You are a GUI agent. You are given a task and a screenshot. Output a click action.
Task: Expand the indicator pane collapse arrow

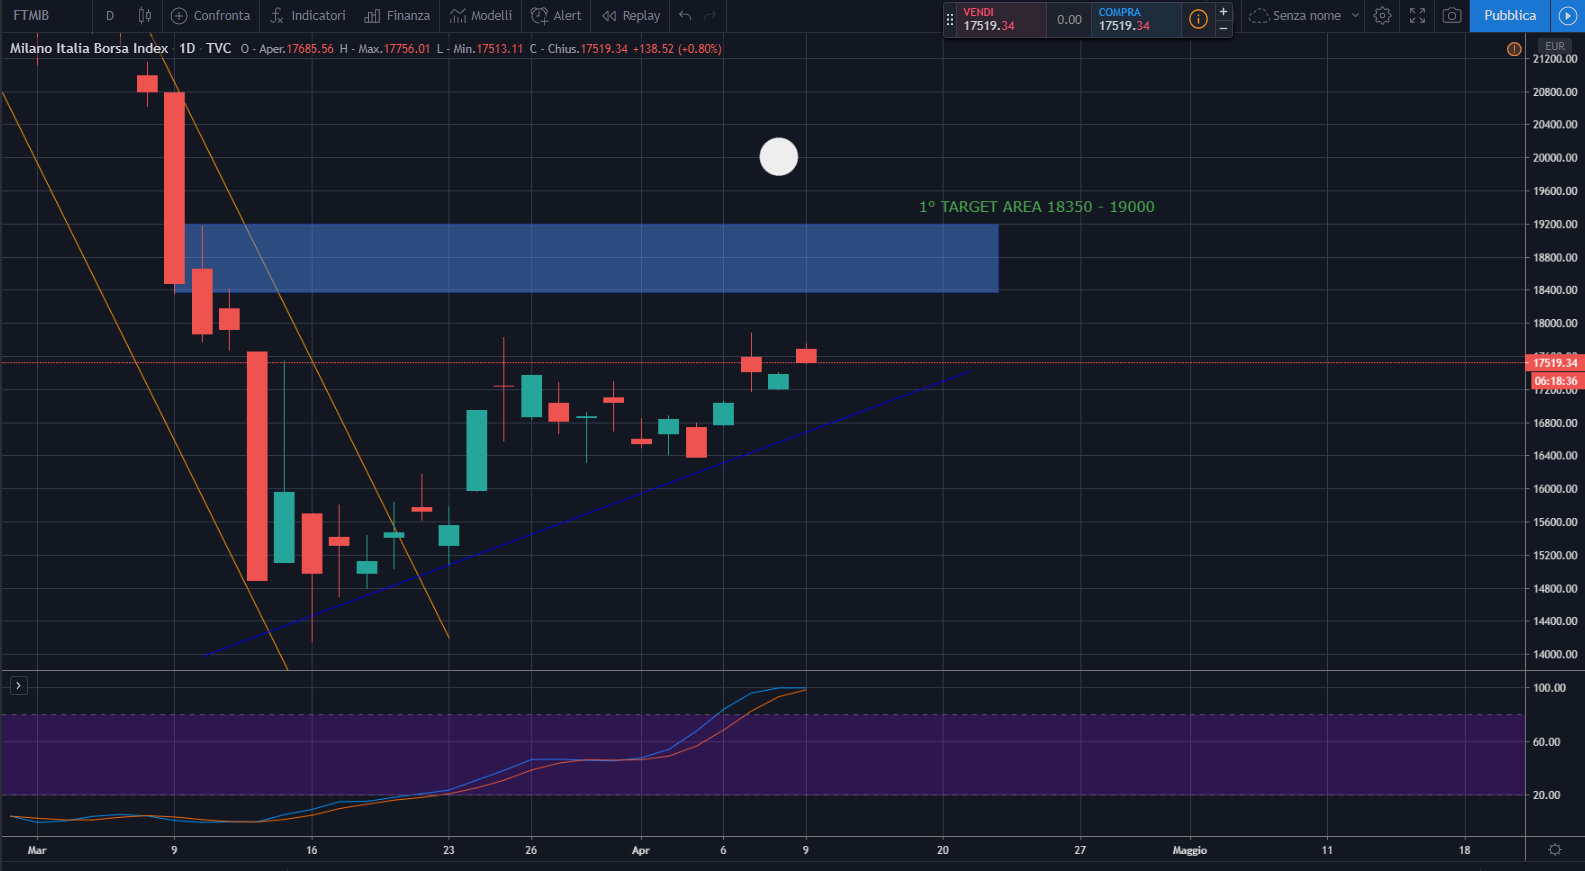[18, 685]
